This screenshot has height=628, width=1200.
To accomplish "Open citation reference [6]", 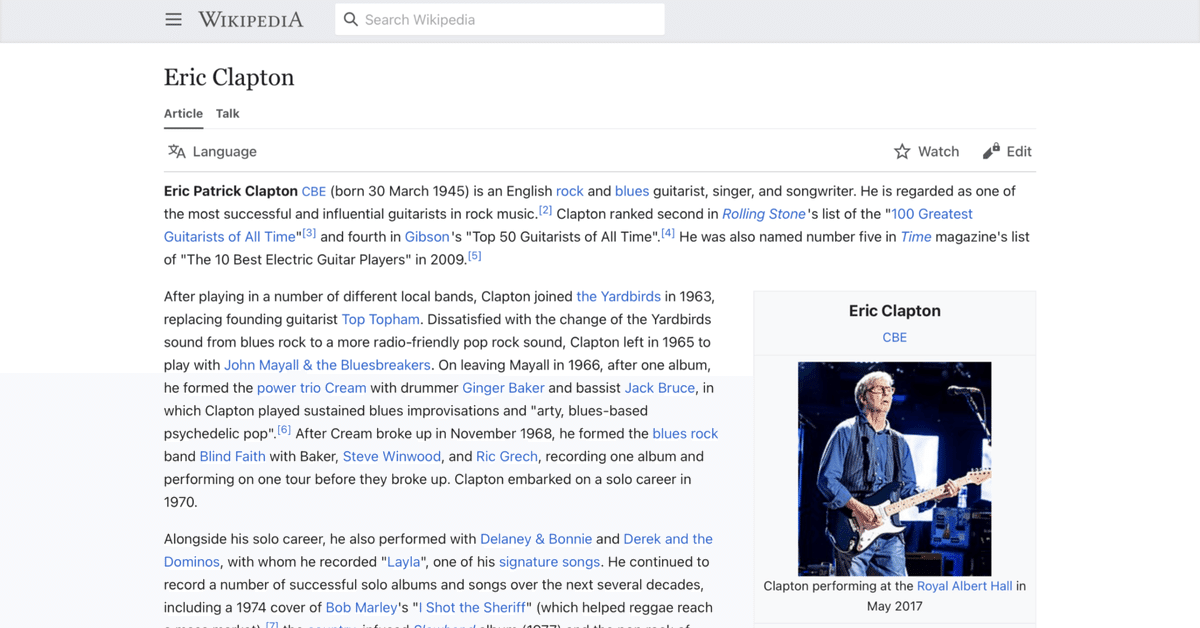I will (284, 430).
